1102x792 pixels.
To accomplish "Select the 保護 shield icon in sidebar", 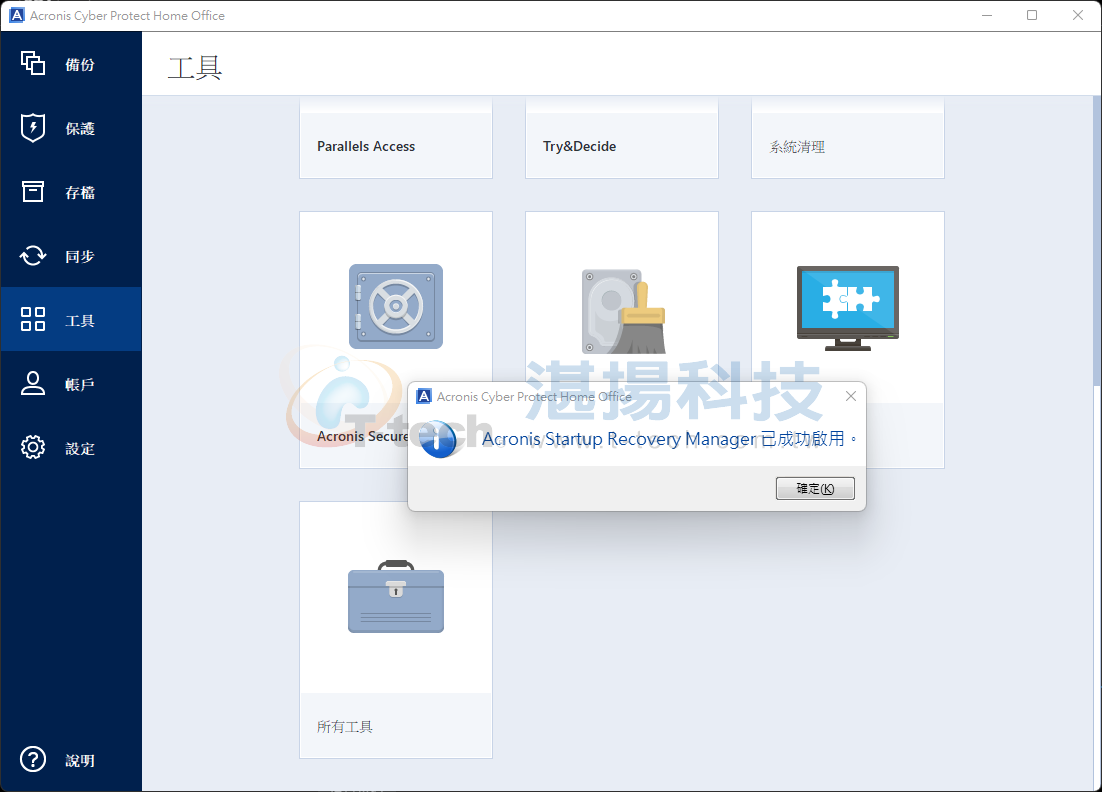I will [x=33, y=128].
